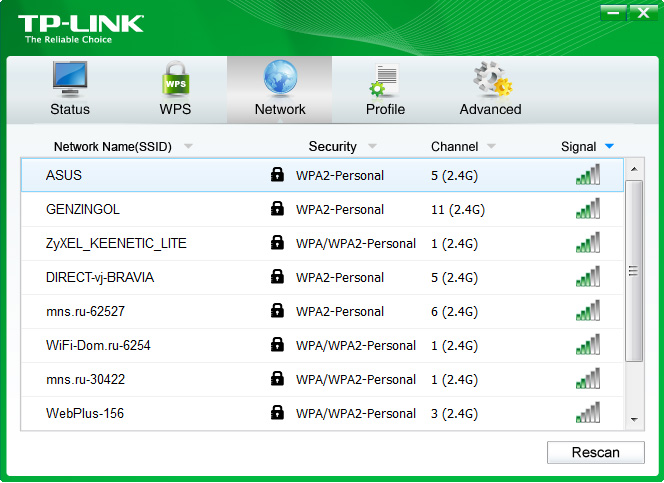Switch to the WPS tab label
This screenshot has width=664, height=483.
point(175,109)
